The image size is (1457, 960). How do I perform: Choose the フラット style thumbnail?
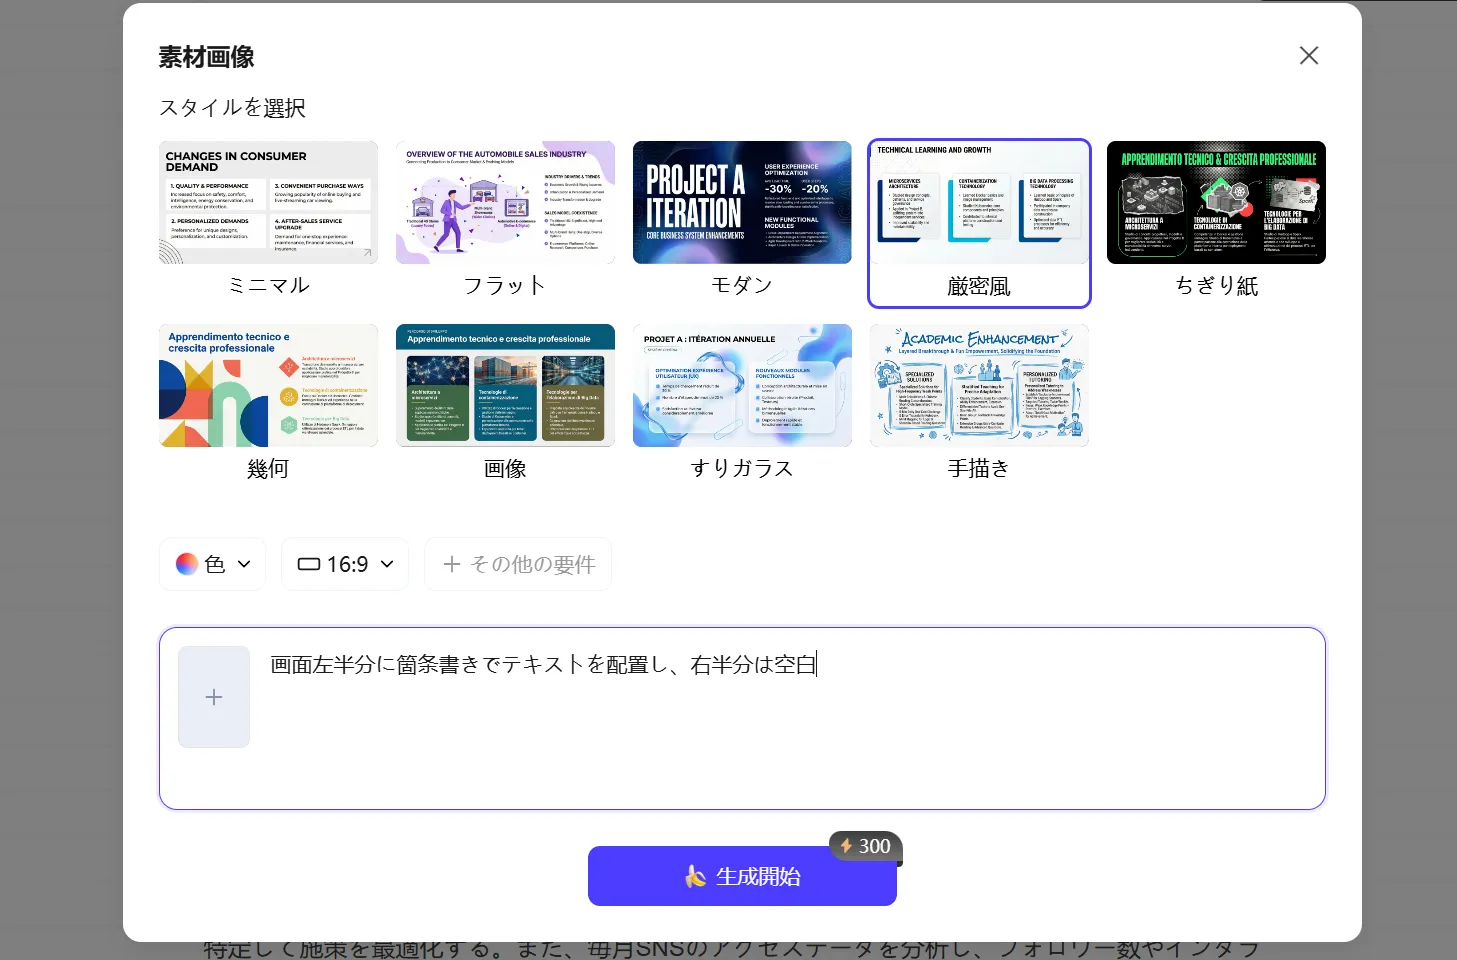tap(505, 203)
